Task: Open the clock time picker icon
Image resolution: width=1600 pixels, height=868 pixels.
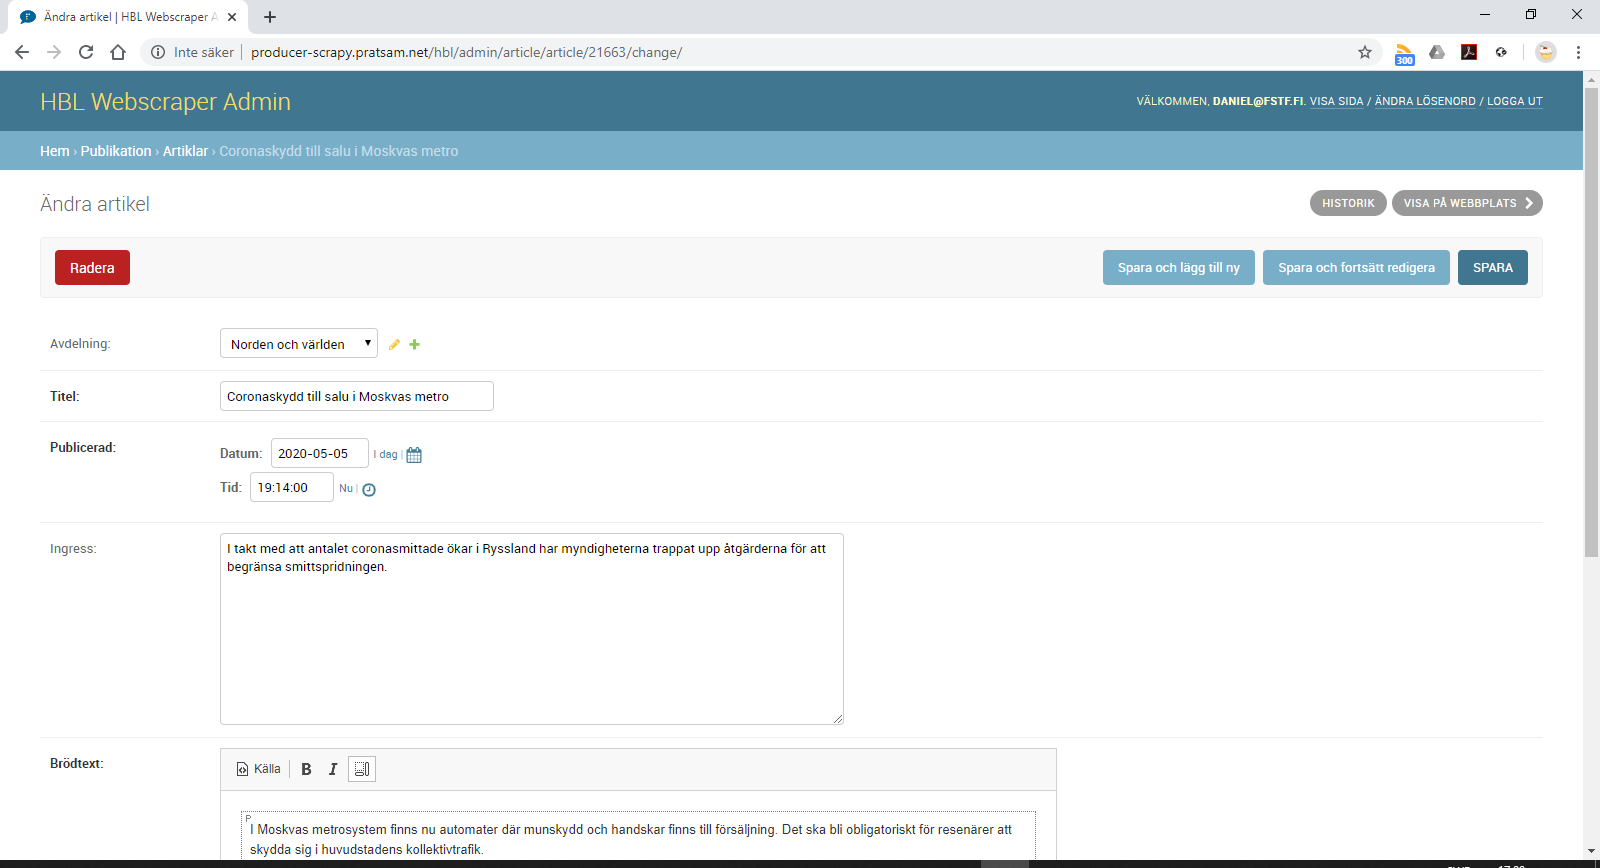Action: click(369, 490)
